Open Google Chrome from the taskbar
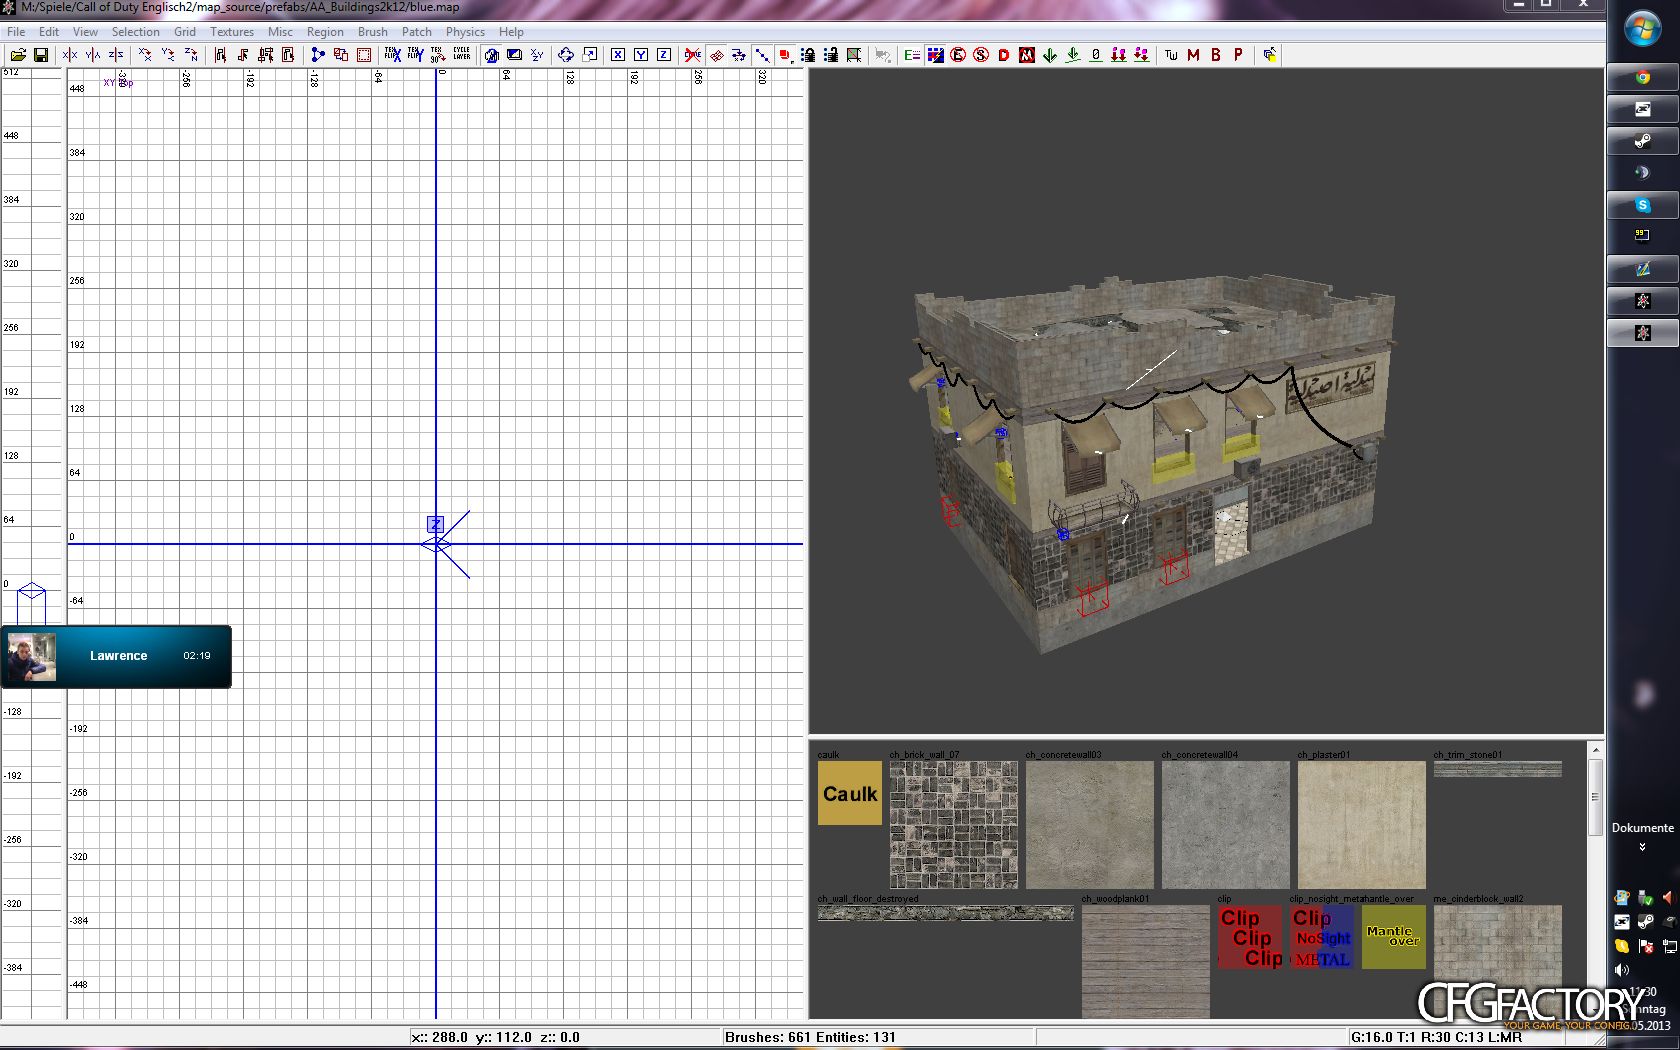The width and height of the screenshot is (1680, 1050). coord(1643,77)
